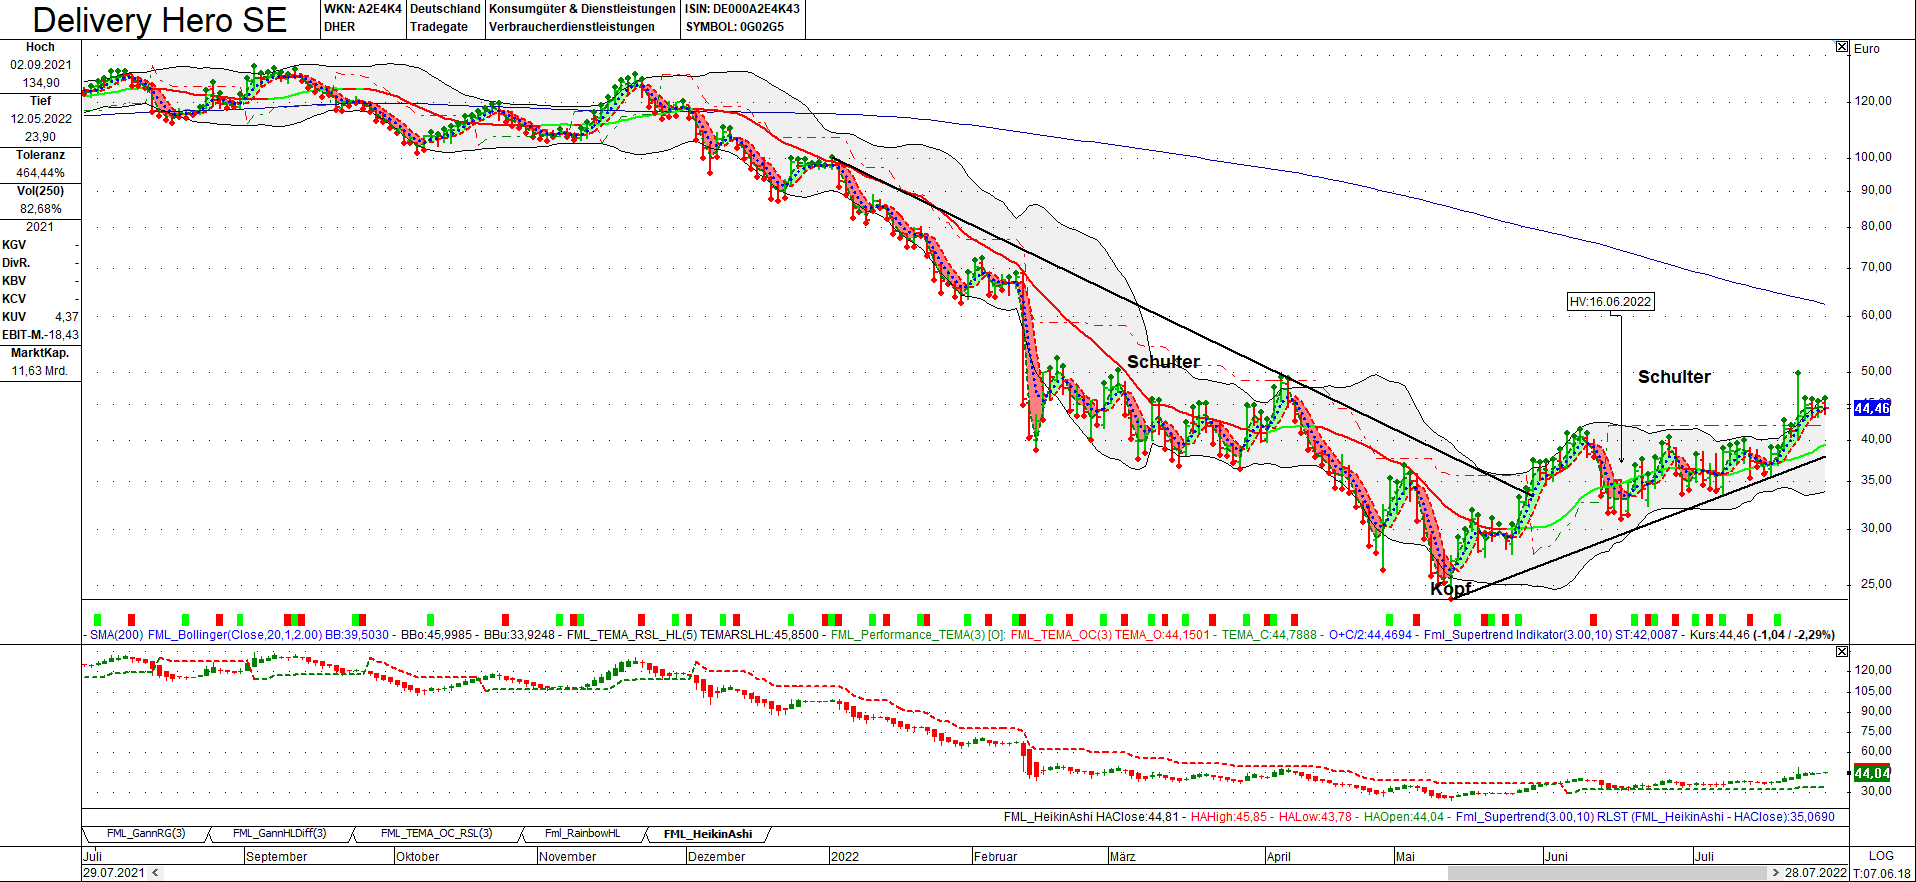This screenshot has width=1916, height=882.
Task: Click the 25,00 price axis label
Action: [1876, 584]
